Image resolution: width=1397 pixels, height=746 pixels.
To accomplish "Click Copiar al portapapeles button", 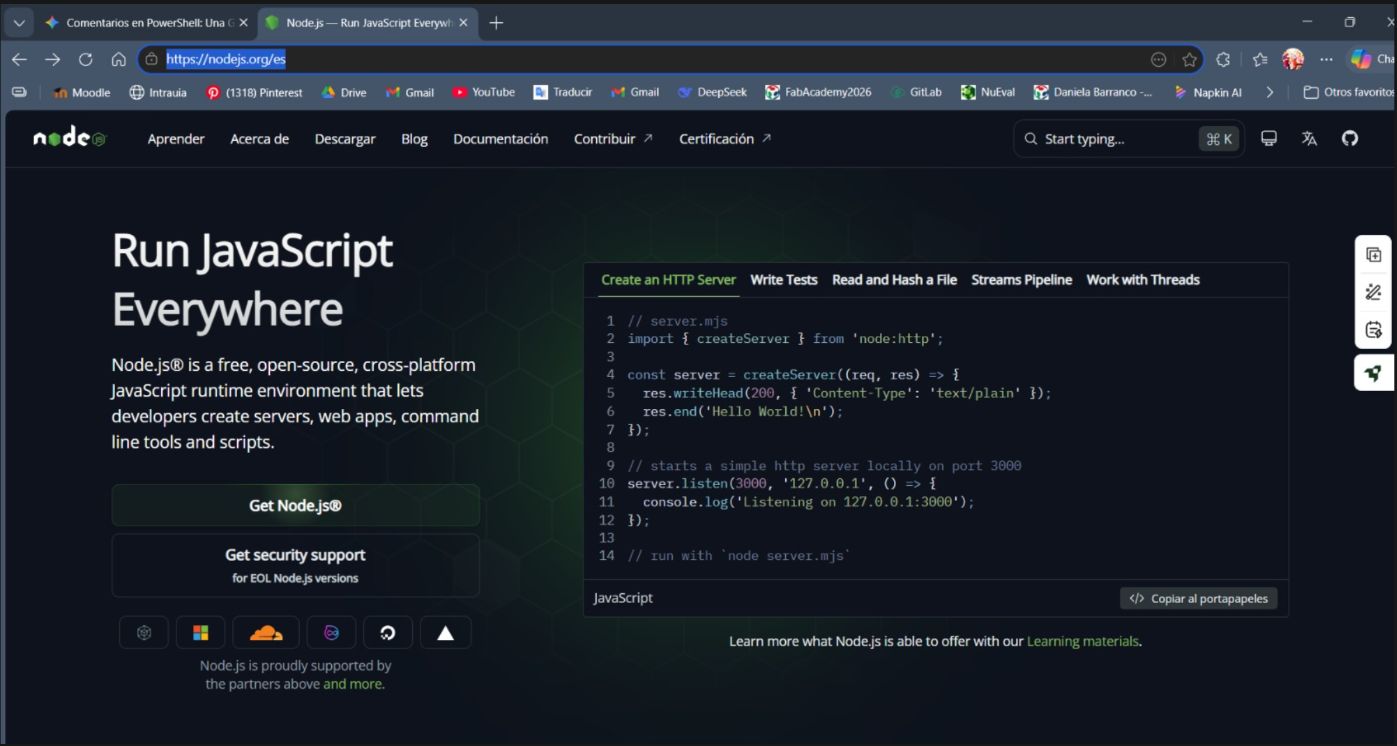I will pos(1198,599).
